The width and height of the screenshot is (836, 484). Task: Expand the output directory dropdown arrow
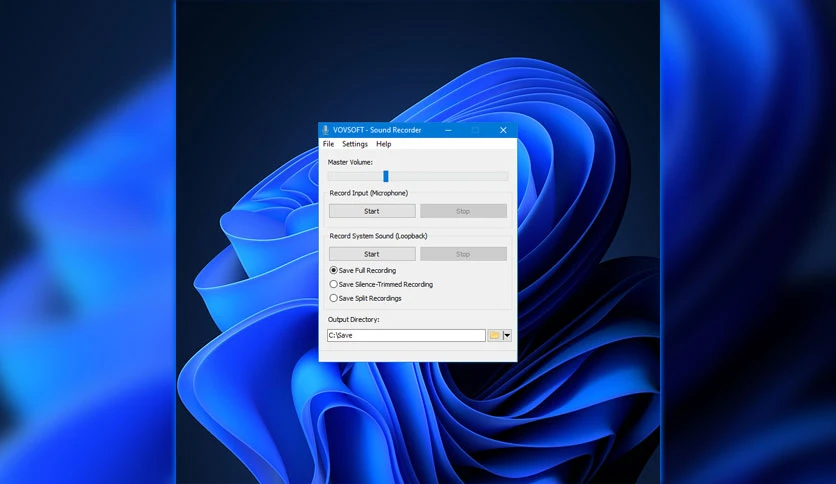tap(507, 335)
